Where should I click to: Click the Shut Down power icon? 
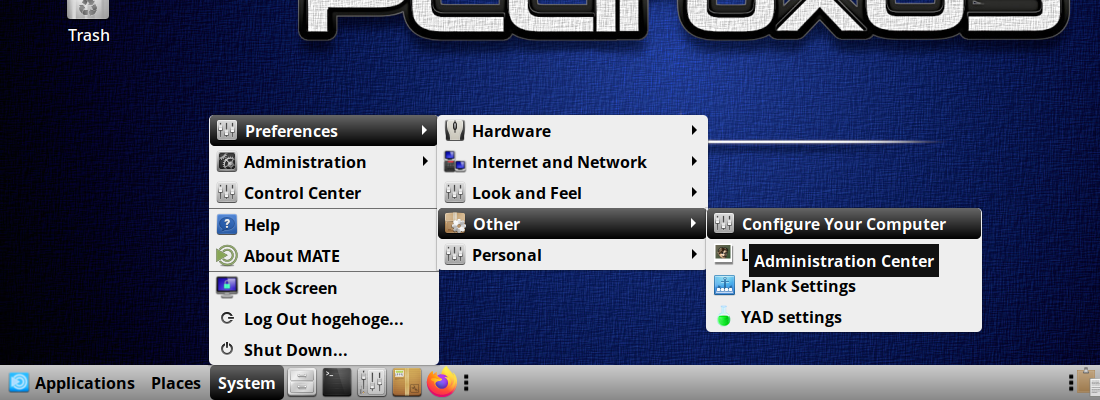pos(227,349)
